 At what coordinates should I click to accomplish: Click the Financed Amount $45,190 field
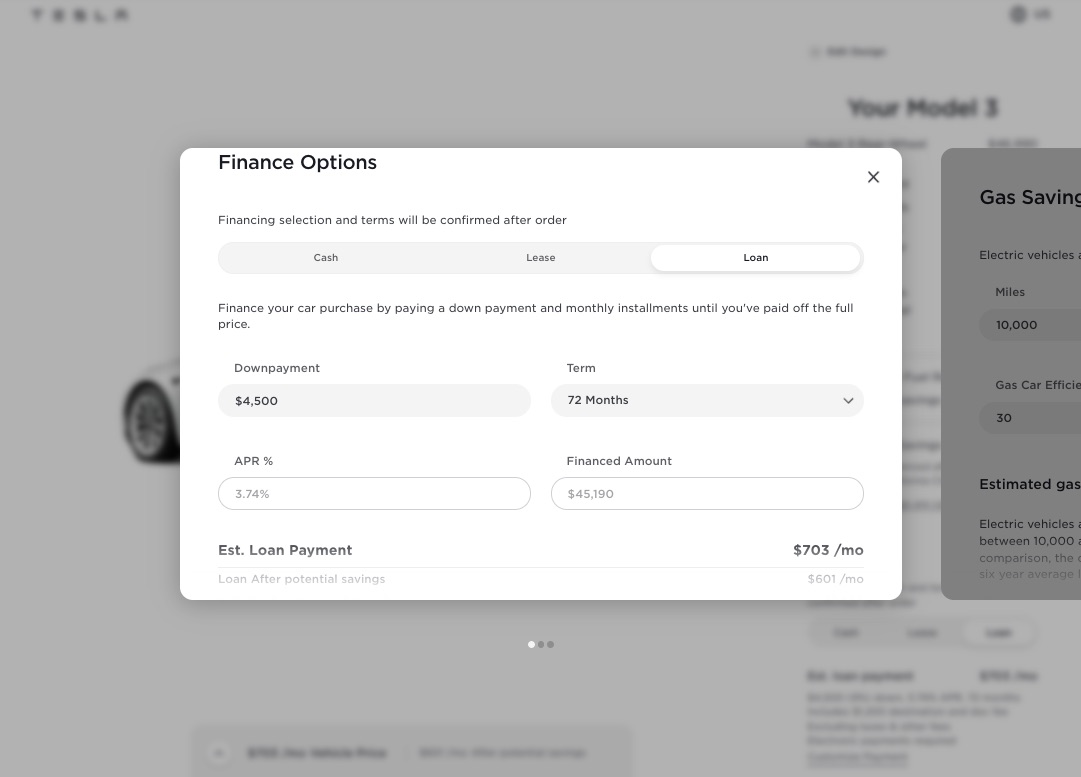707,494
